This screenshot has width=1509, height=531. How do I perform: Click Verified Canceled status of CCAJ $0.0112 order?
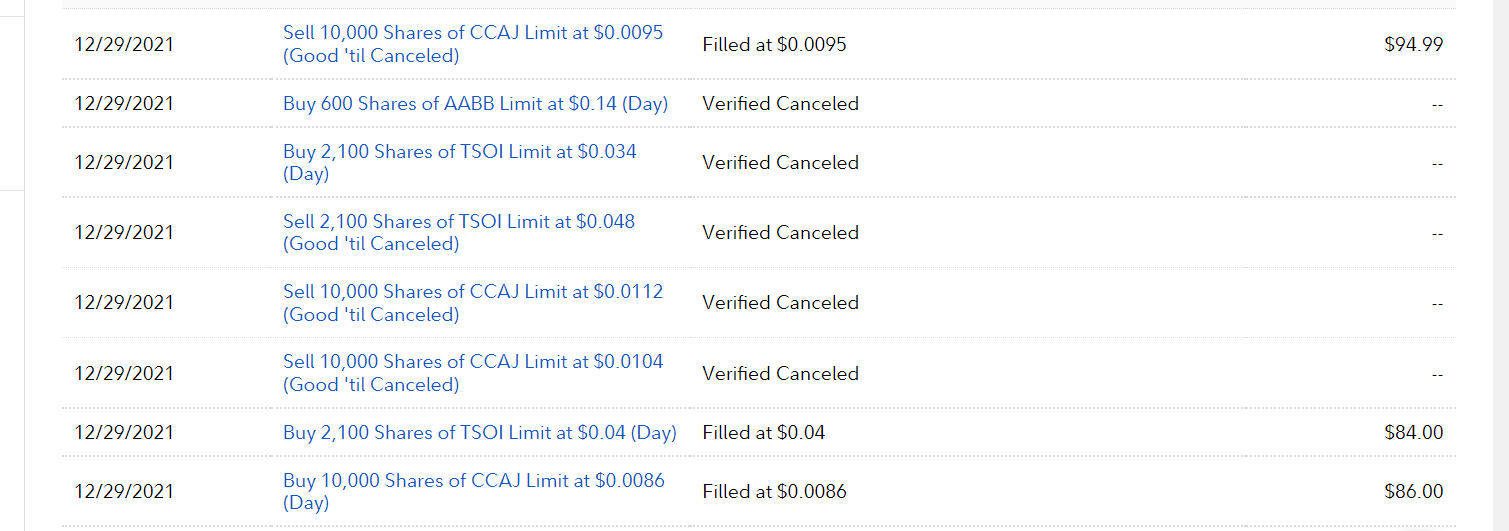pyautogui.click(x=780, y=302)
